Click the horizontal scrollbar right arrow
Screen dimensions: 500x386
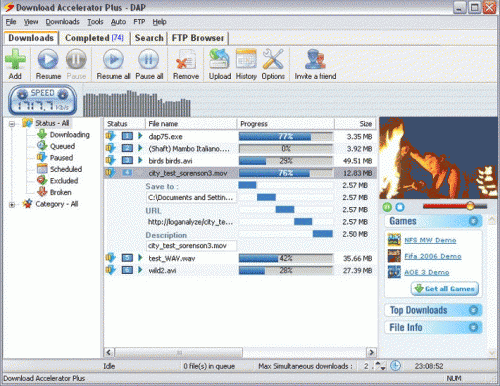371,352
